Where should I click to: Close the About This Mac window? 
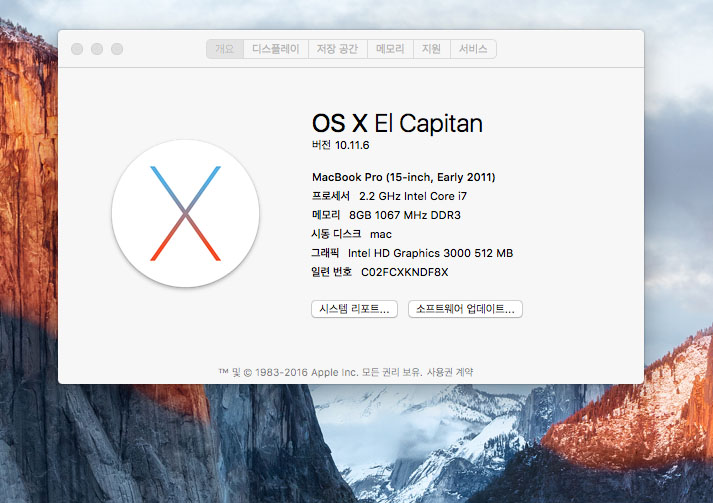[77, 49]
